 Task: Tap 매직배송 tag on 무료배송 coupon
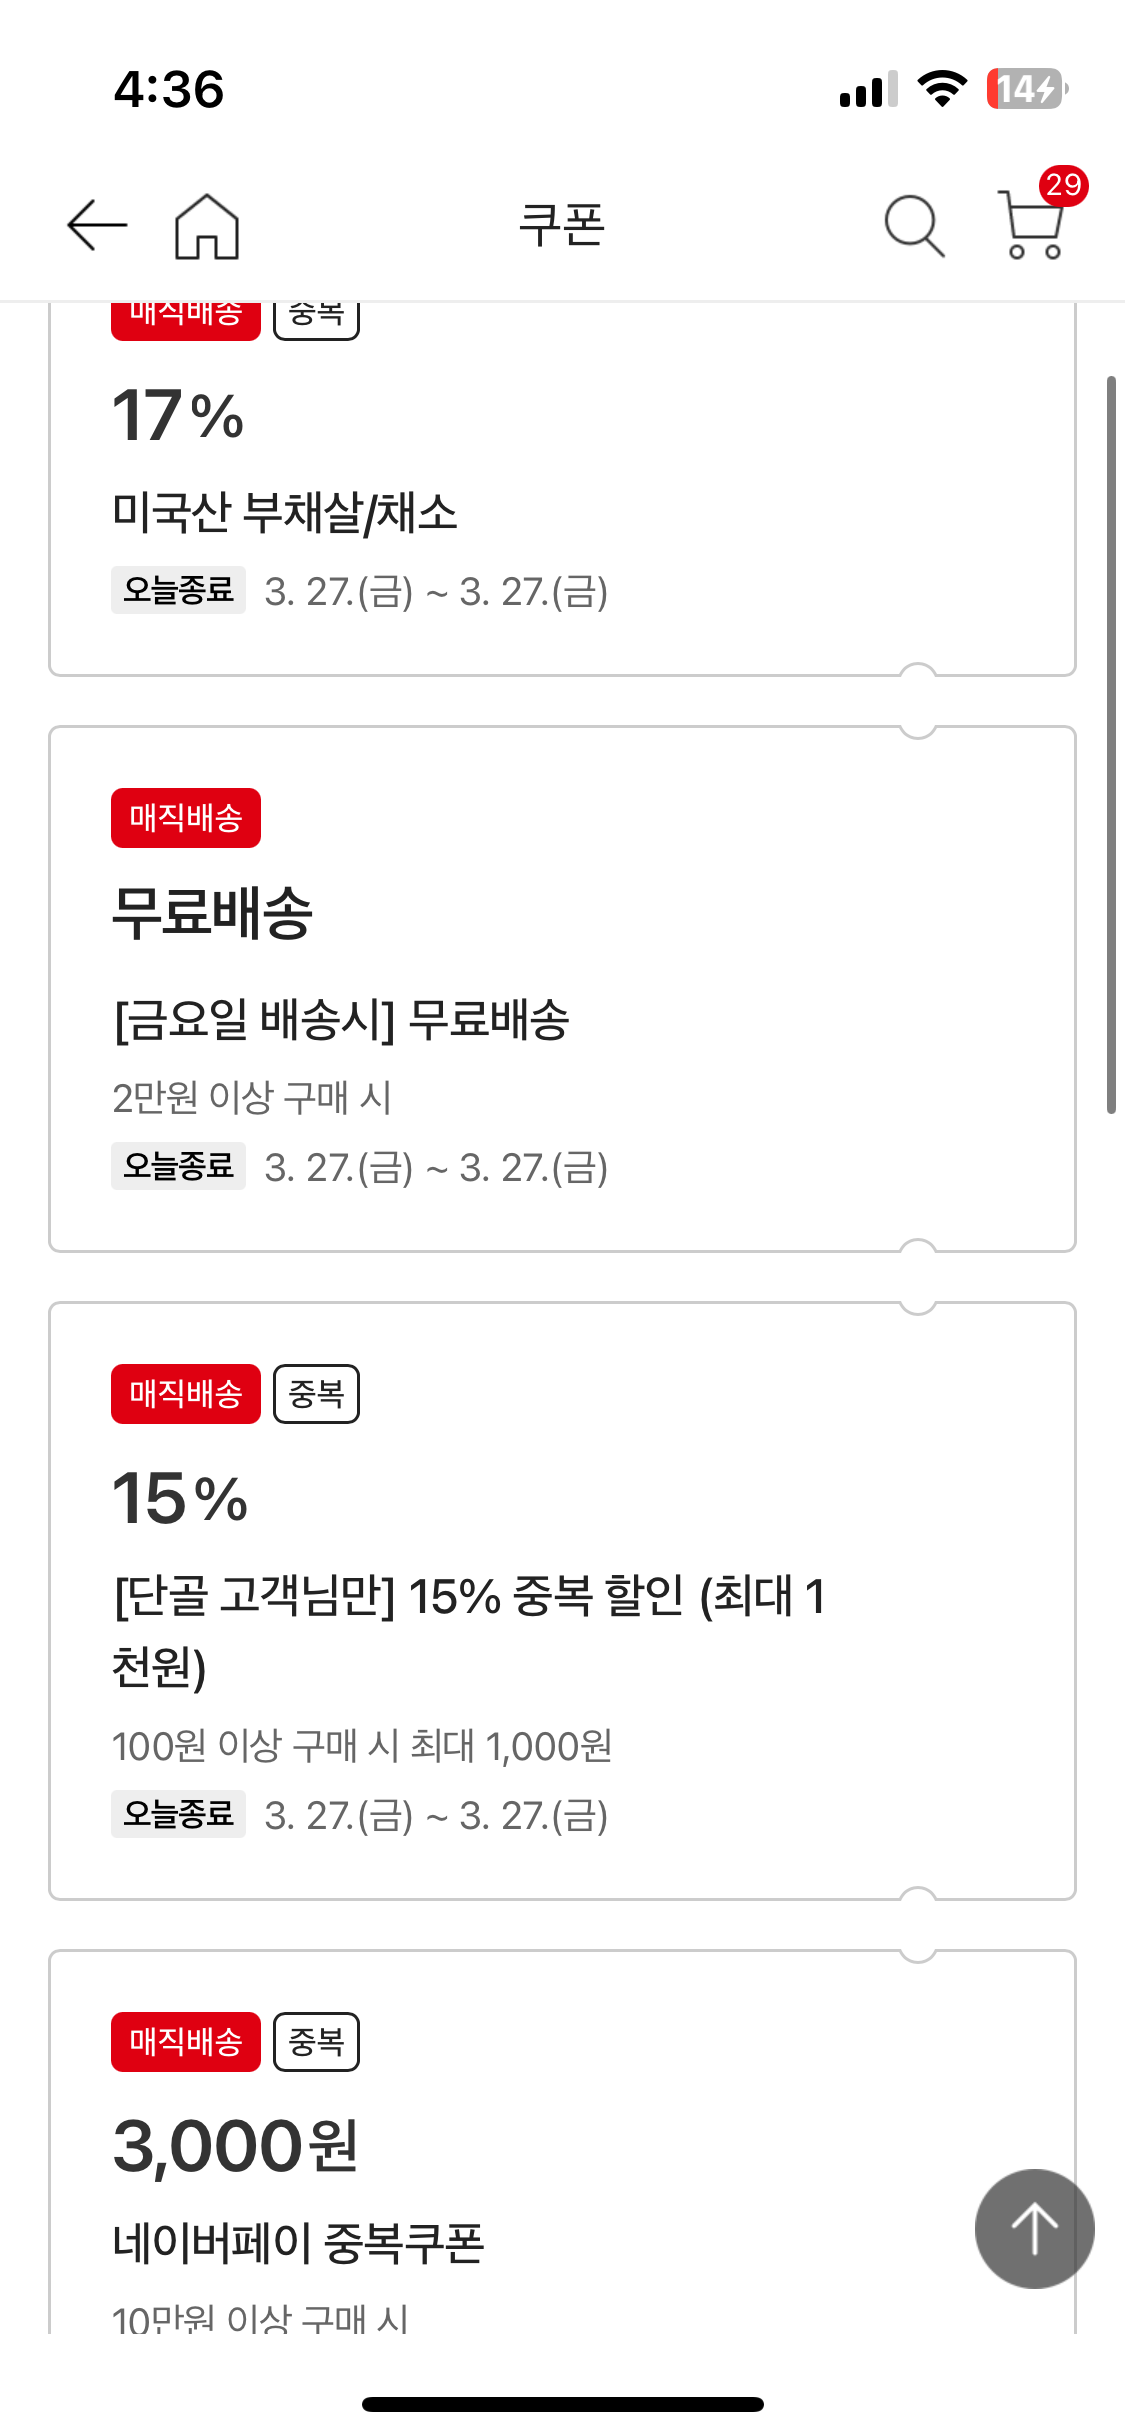pyautogui.click(x=186, y=818)
